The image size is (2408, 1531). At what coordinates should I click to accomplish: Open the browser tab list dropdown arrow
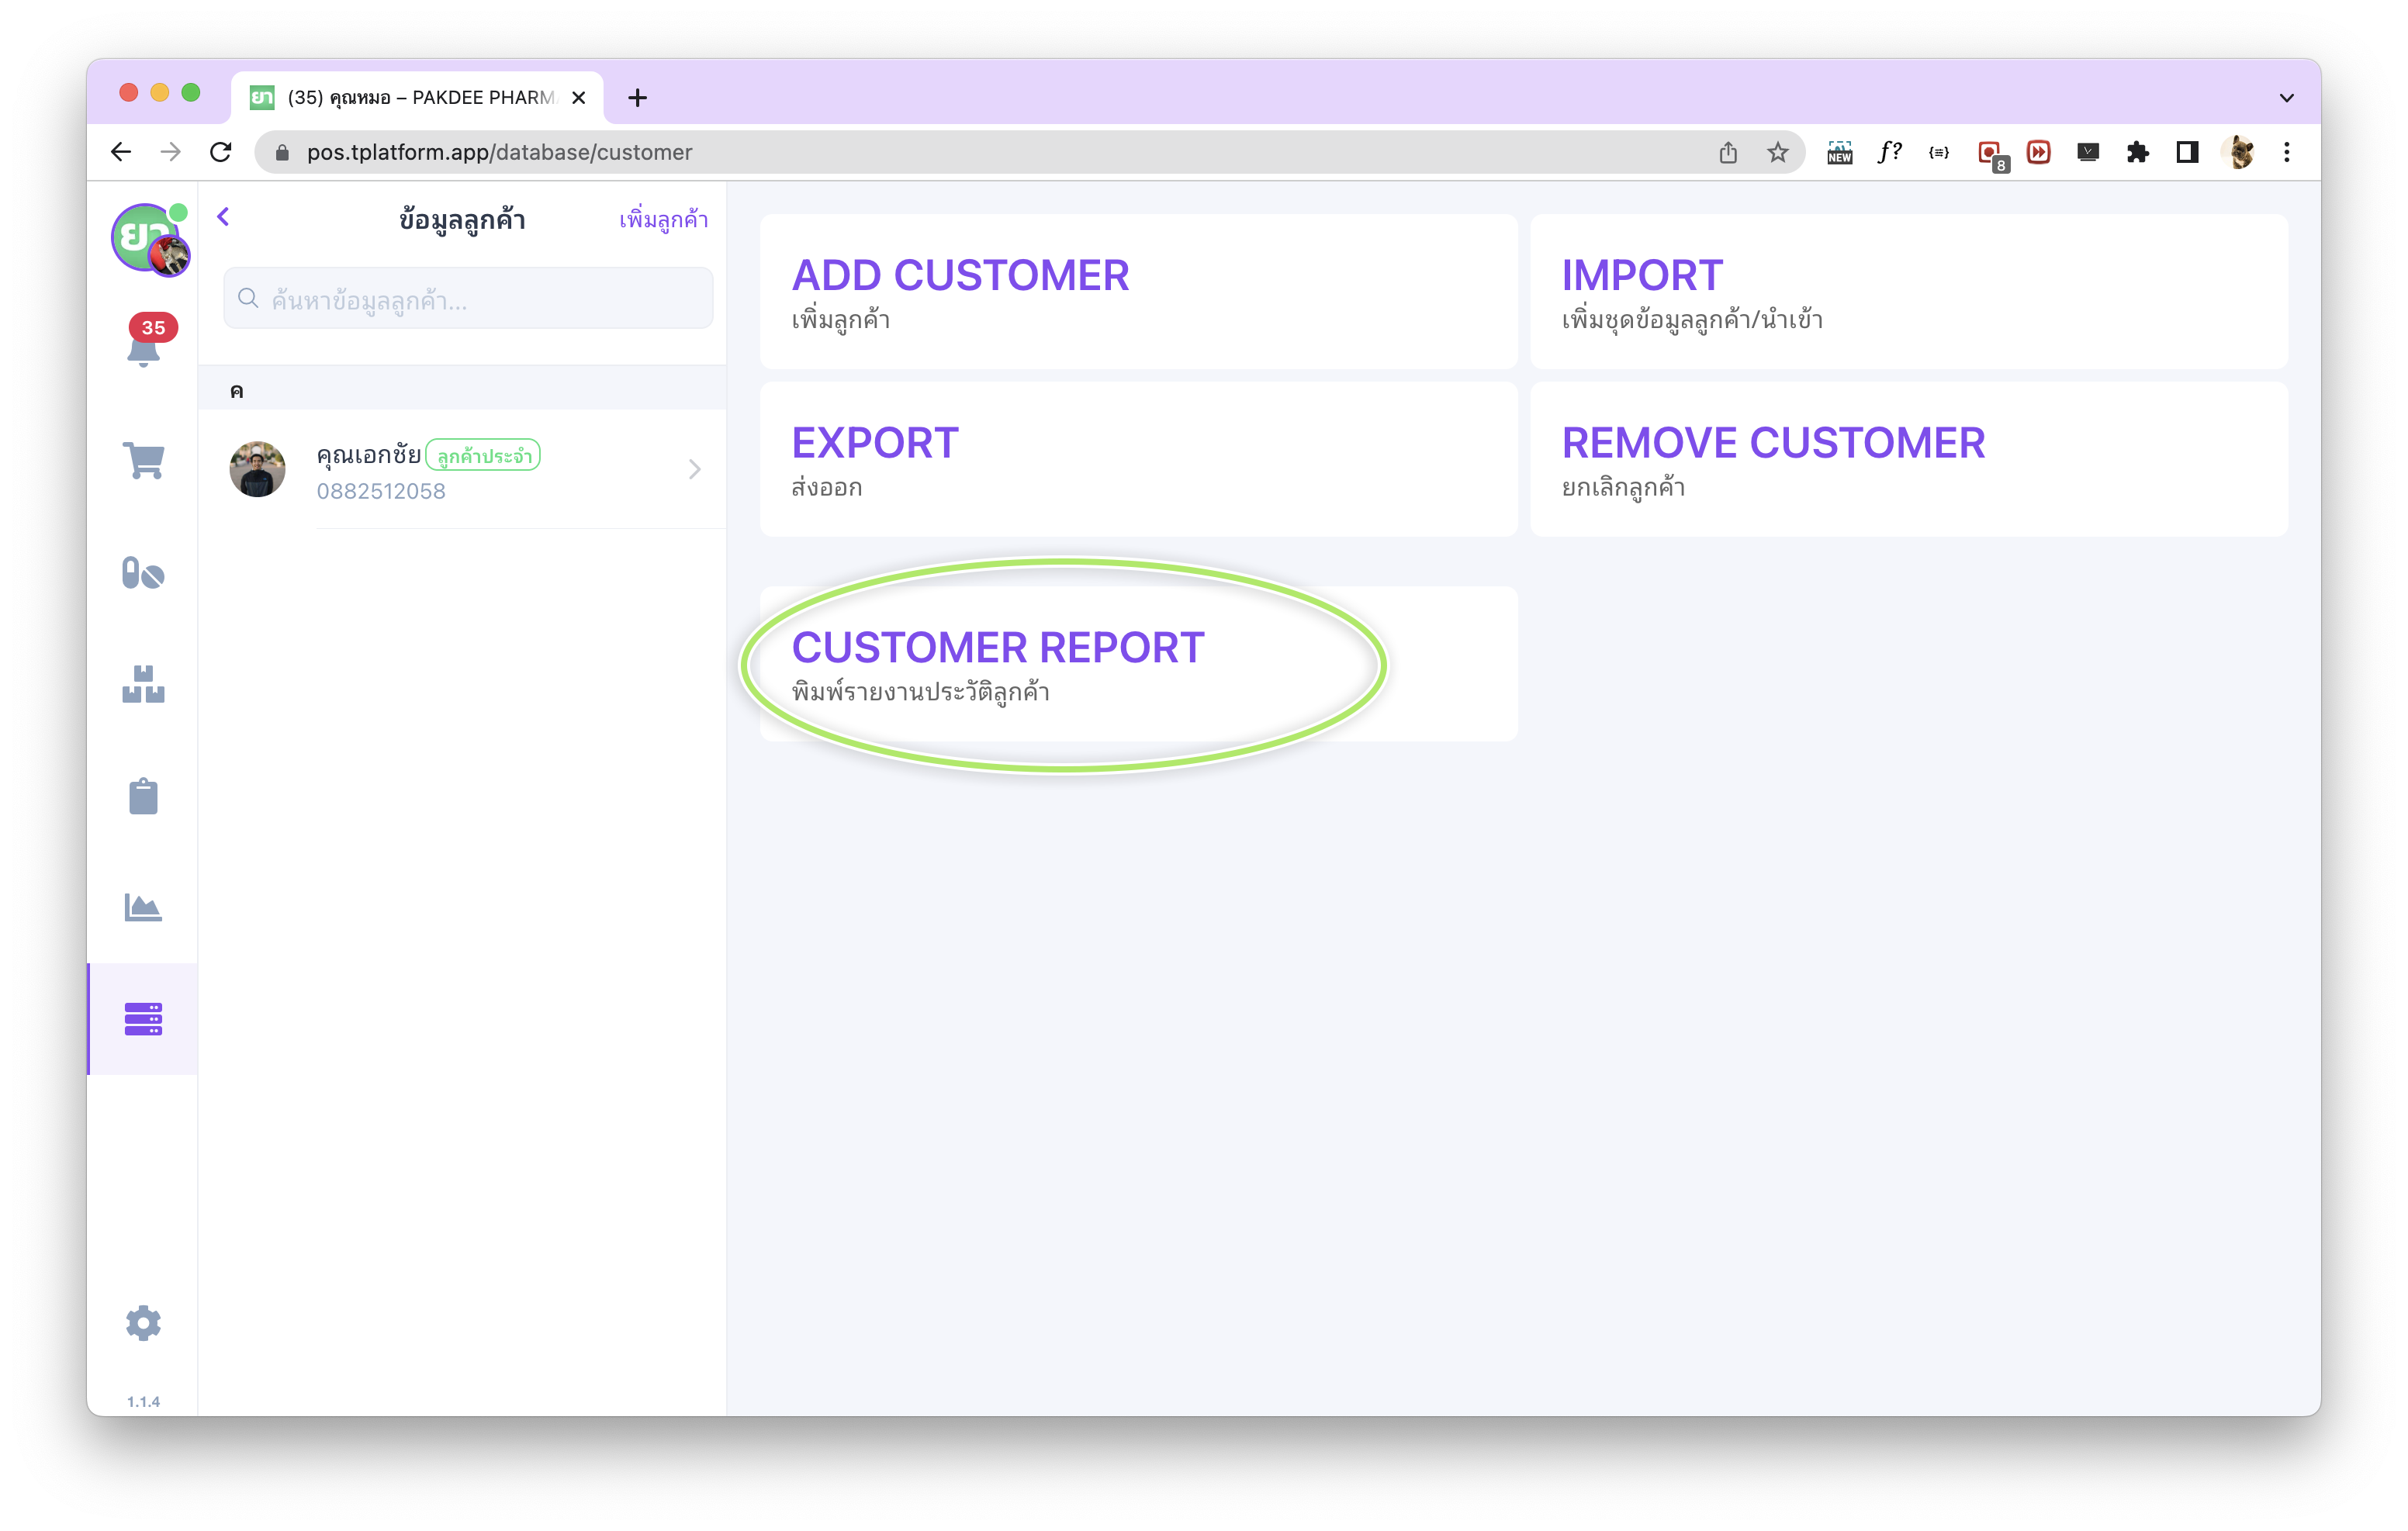pos(2286,98)
